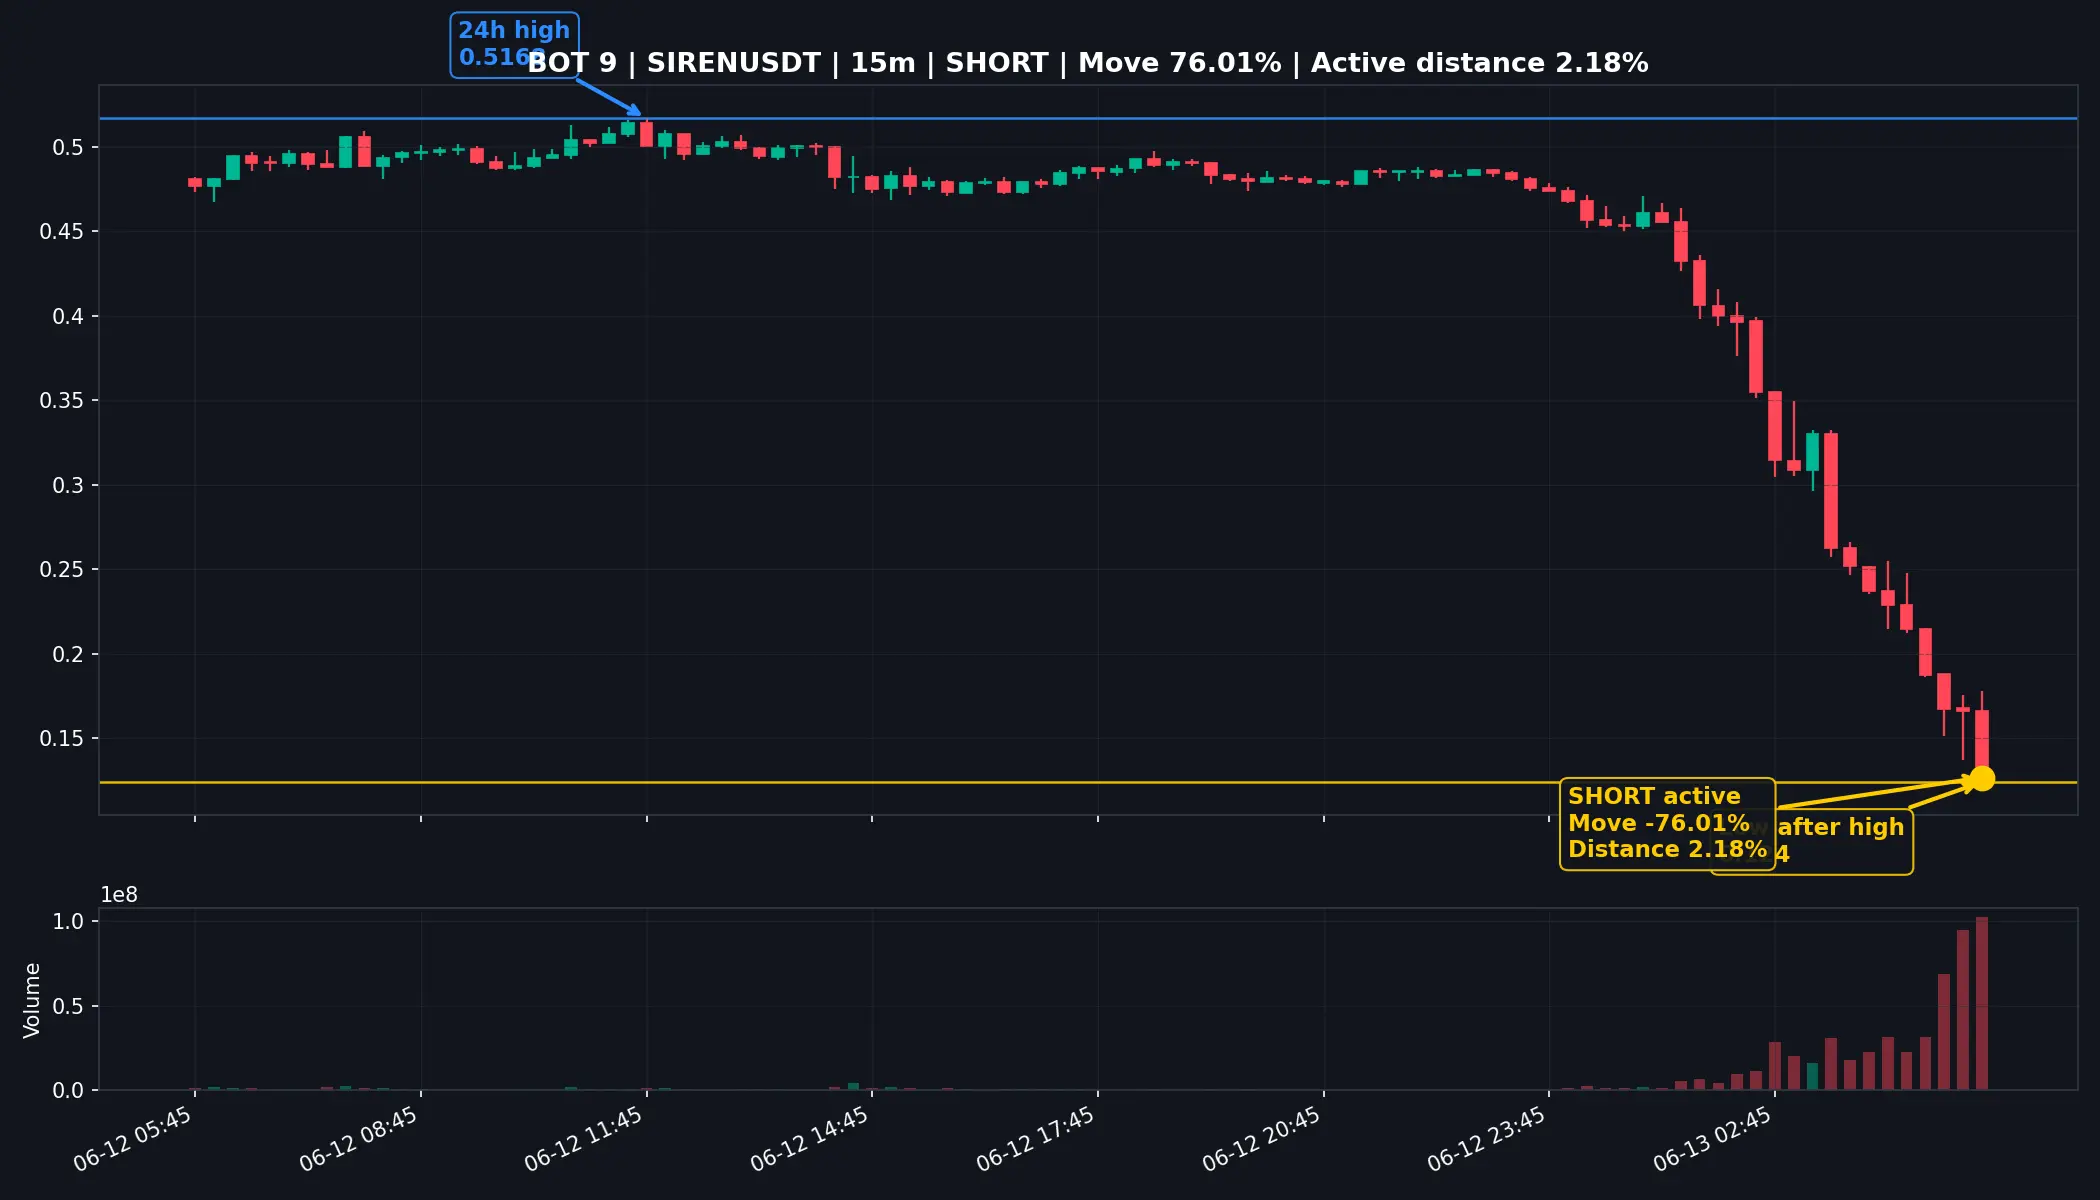Click the 0.2 price axis label
The height and width of the screenshot is (1200, 2100).
pyautogui.click(x=68, y=655)
